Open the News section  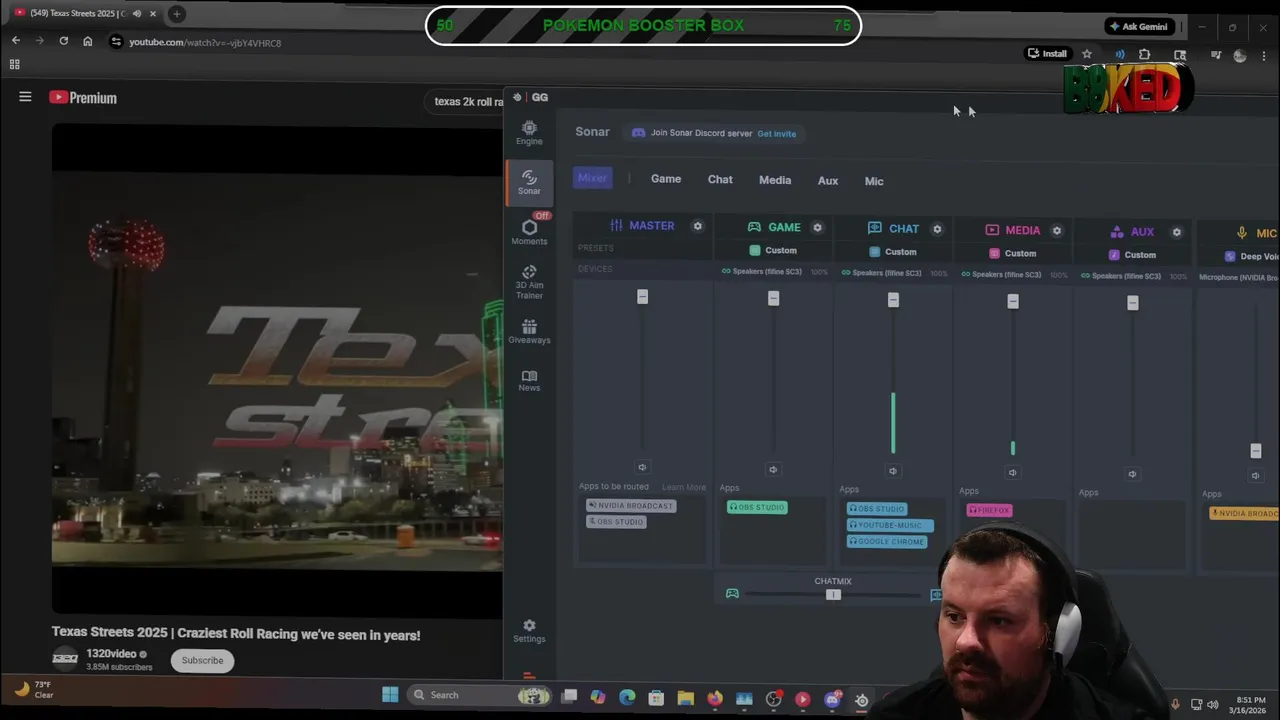529,380
